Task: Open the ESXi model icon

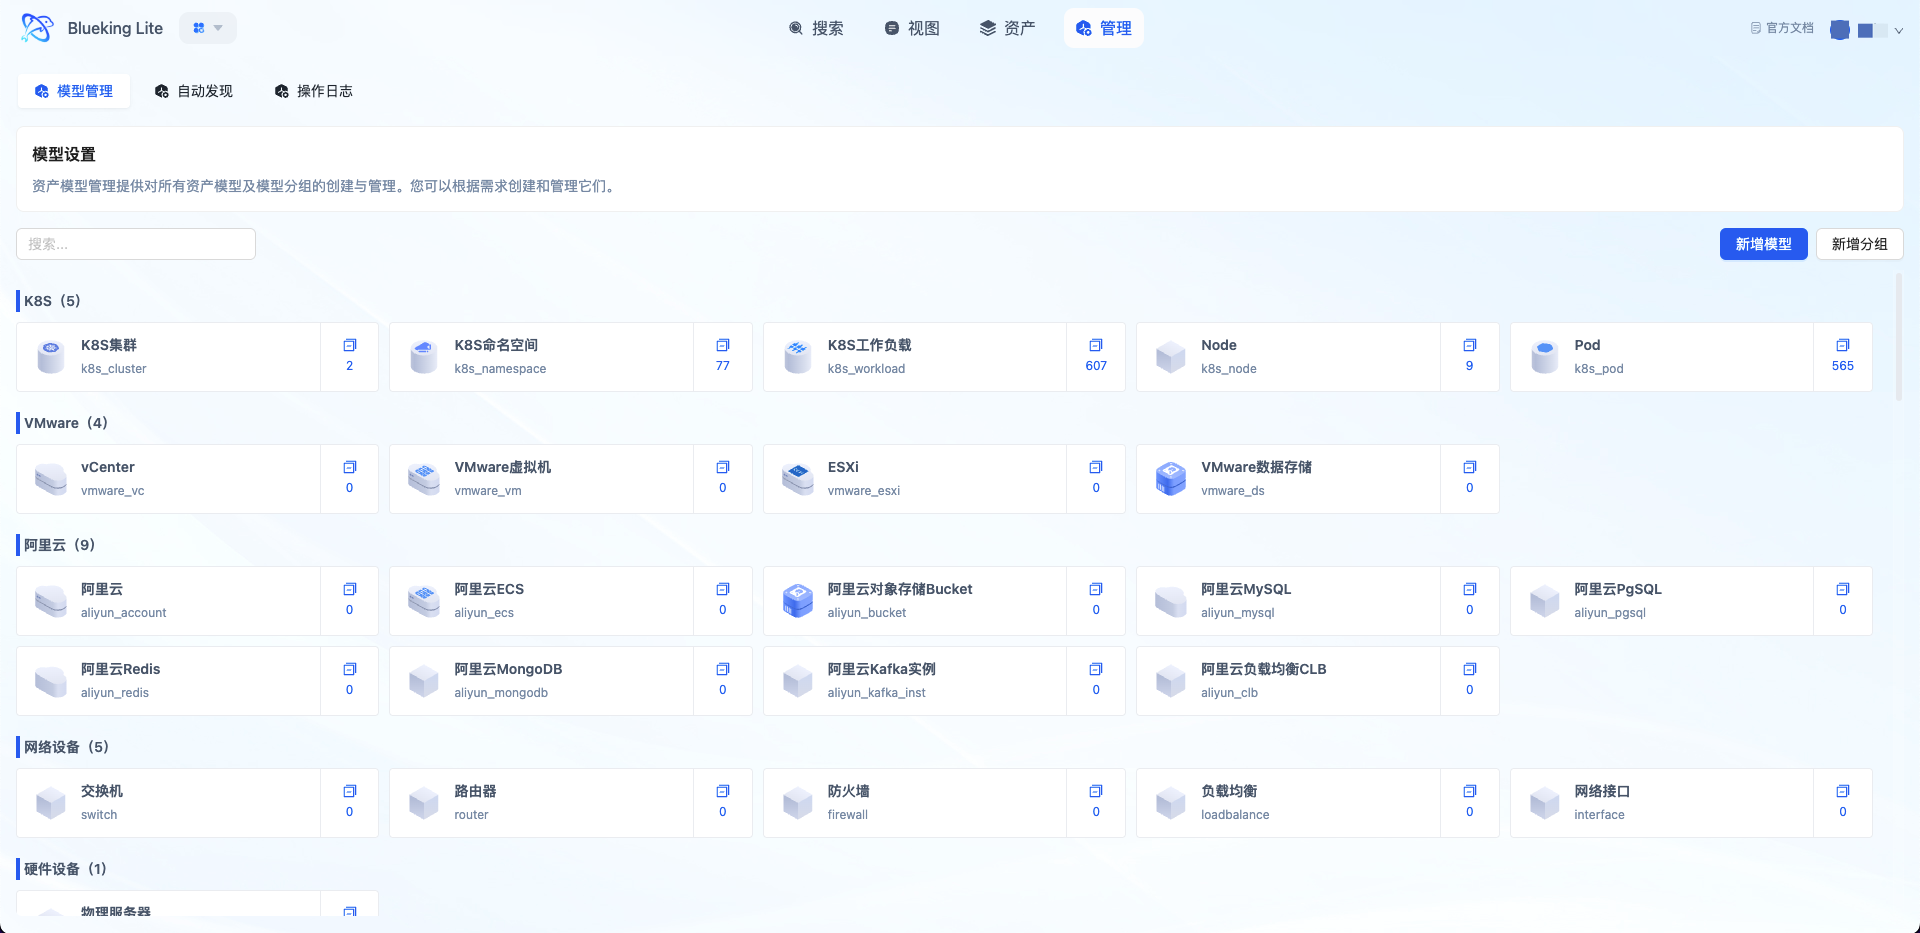Action: click(x=798, y=479)
